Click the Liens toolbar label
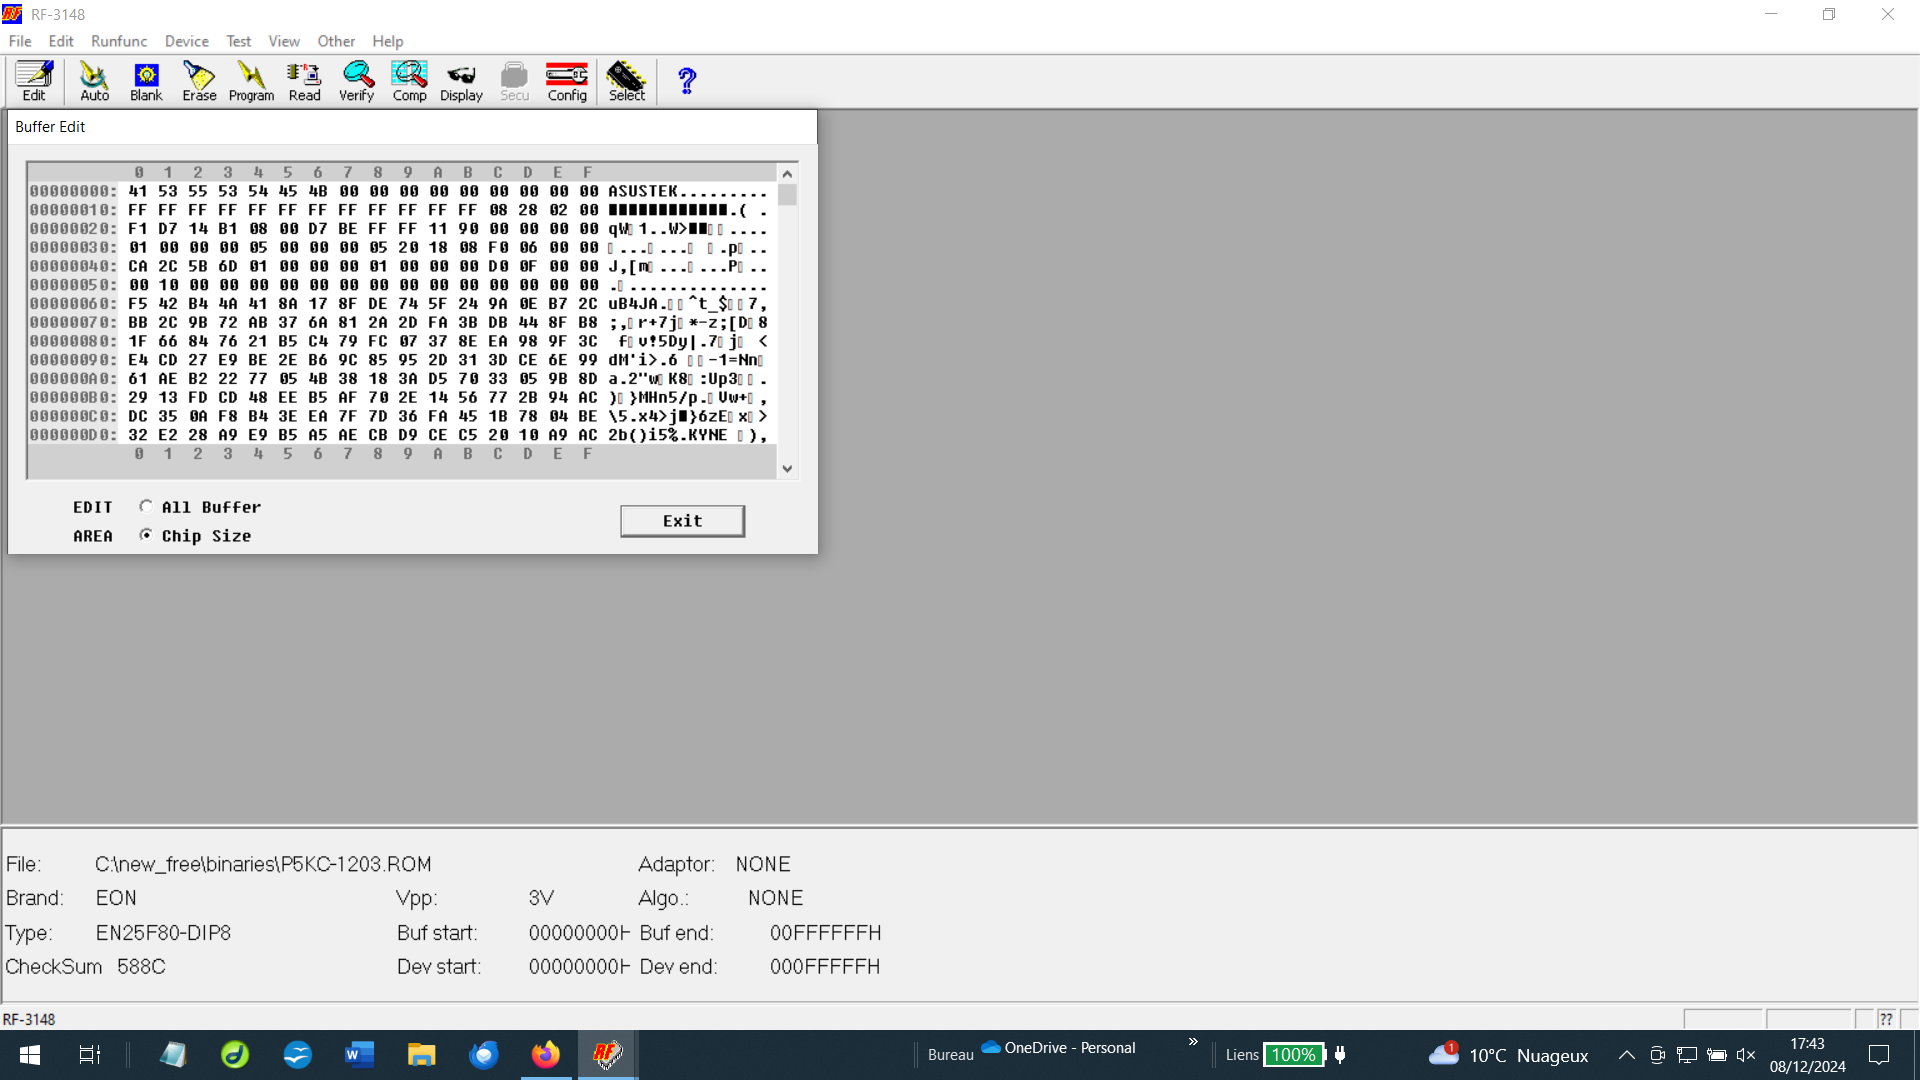Screen dimensions: 1920x1084 pos(1242,1055)
